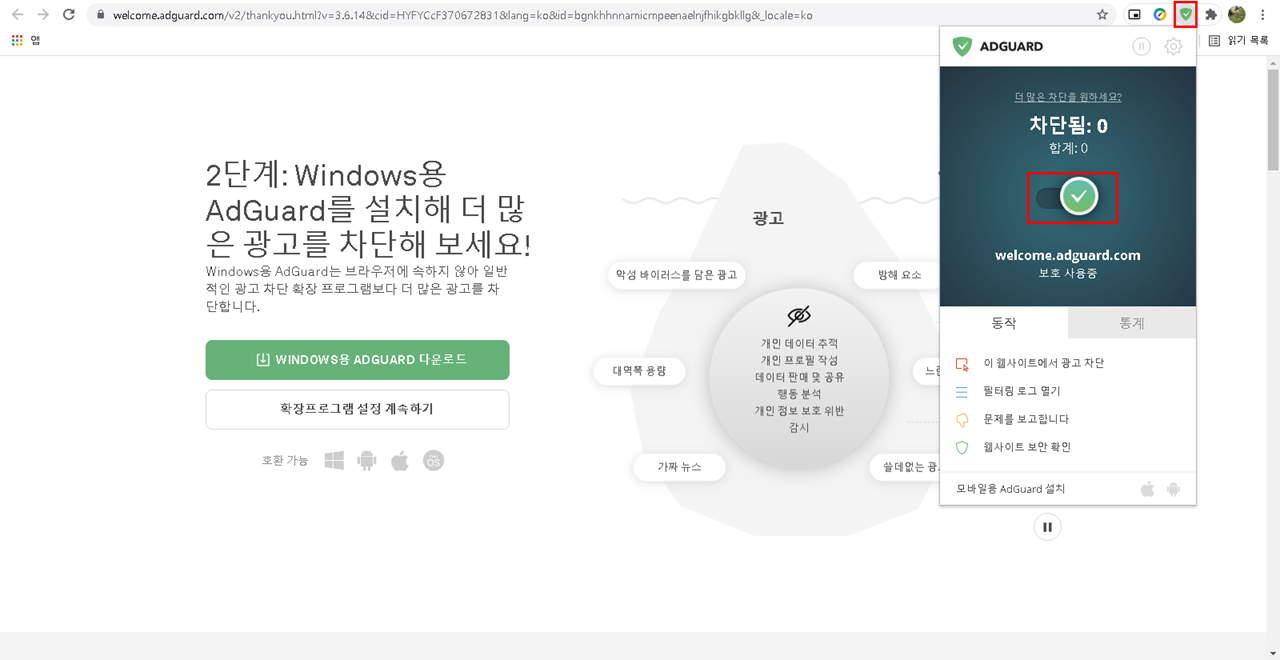Open the 앱 apps shortcut in bookmarks bar
The image size is (1280, 660).
pos(25,41)
